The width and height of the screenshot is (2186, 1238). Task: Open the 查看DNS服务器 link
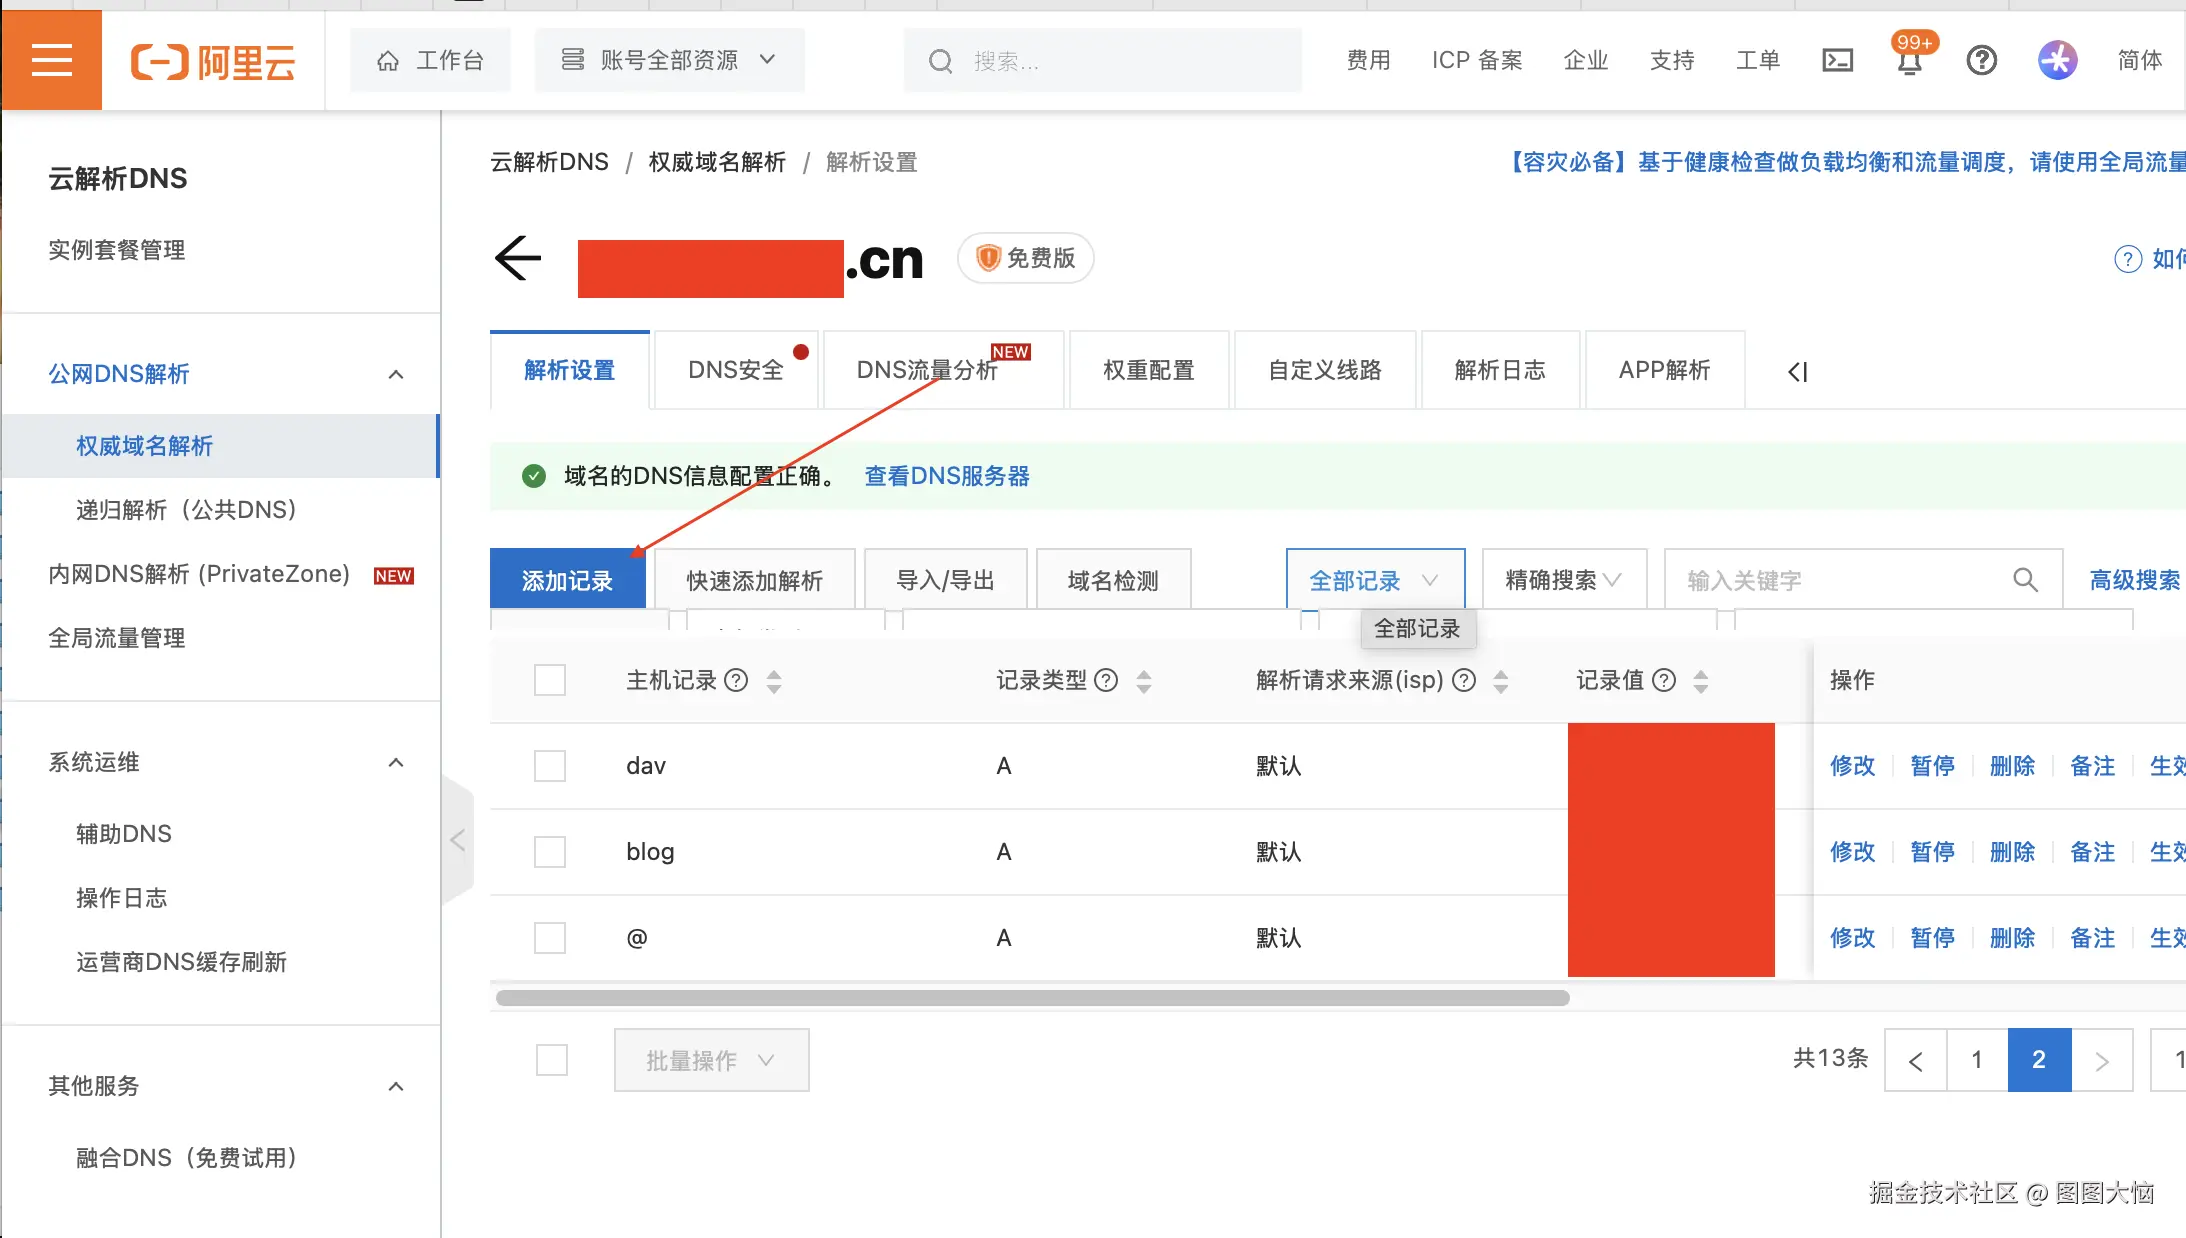coord(945,476)
